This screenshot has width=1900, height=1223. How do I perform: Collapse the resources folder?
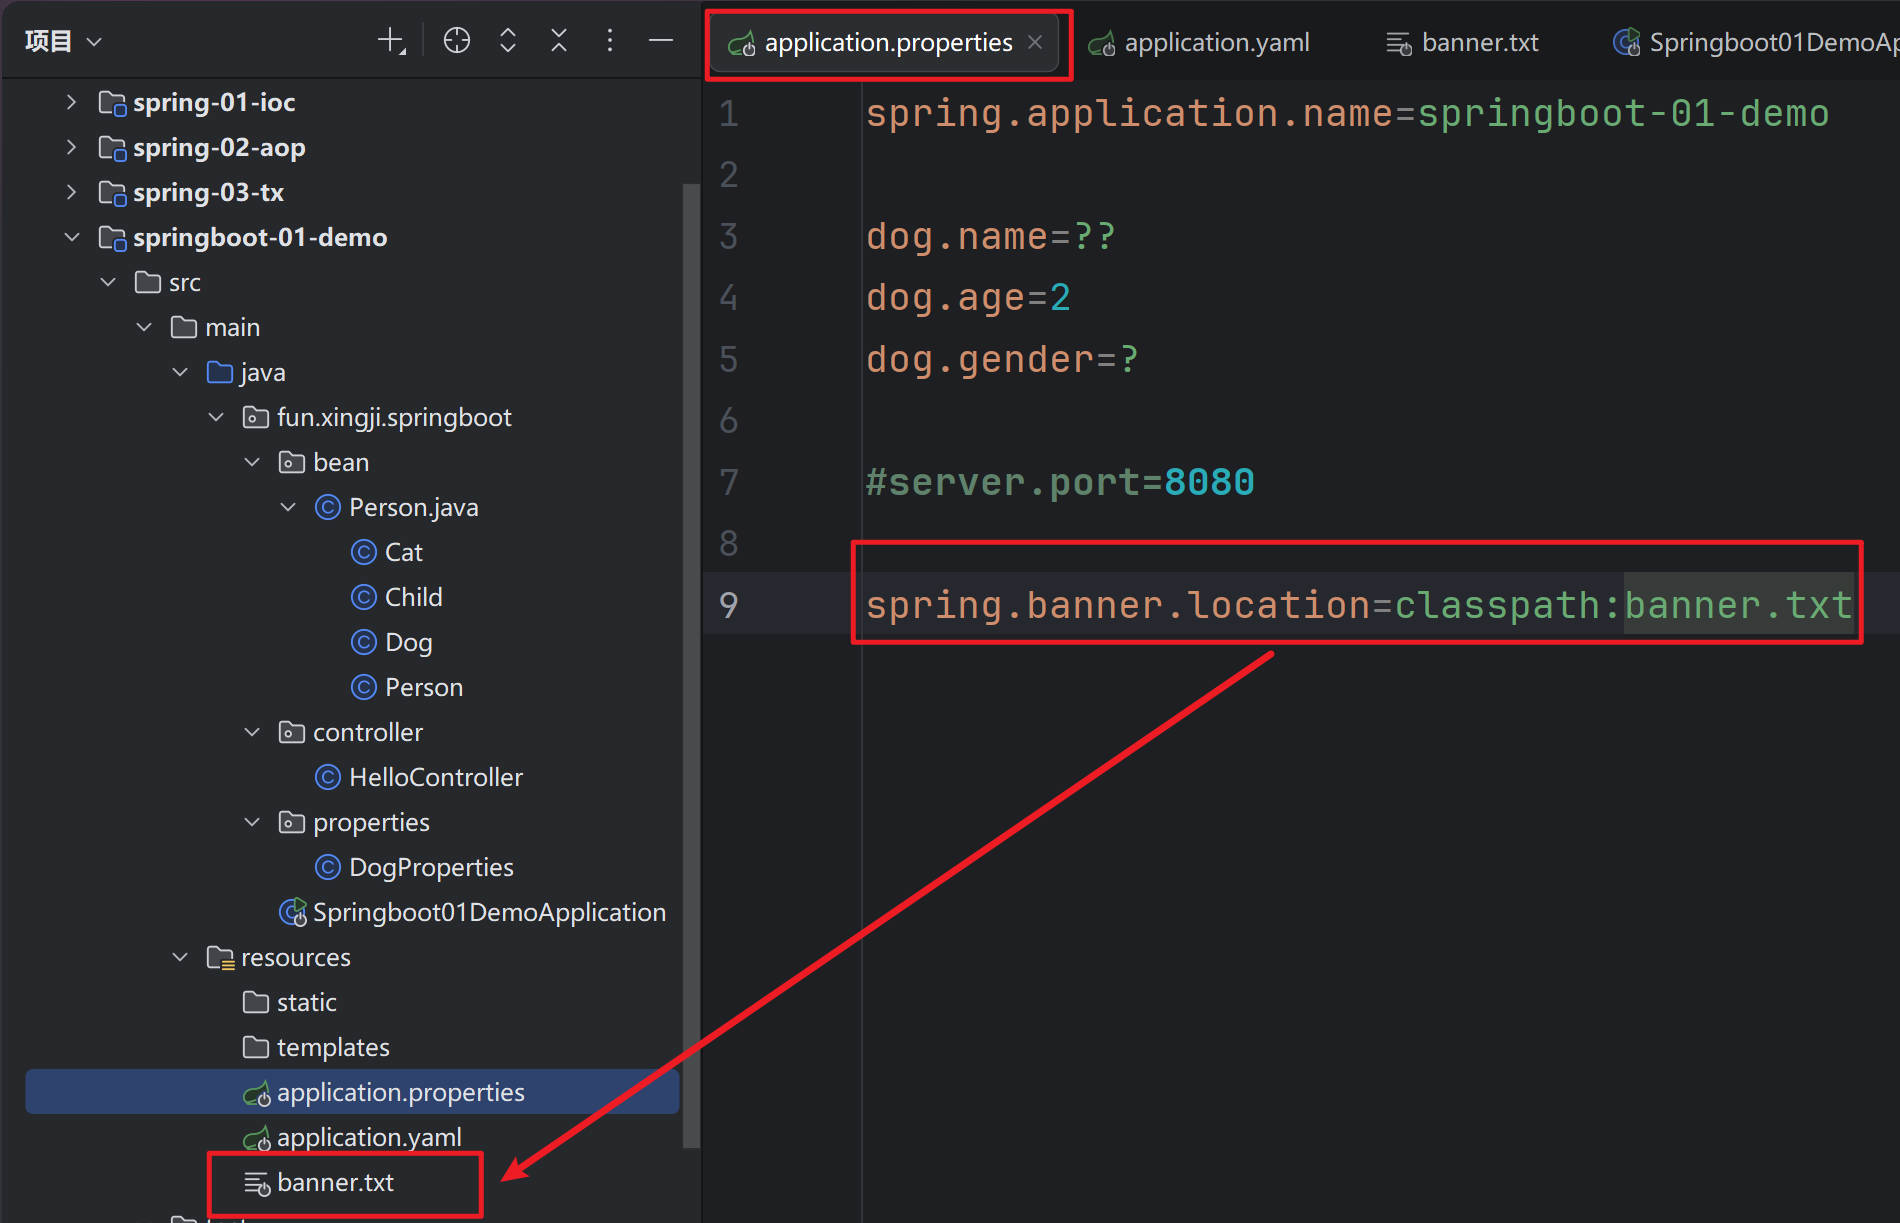pyautogui.click(x=180, y=957)
